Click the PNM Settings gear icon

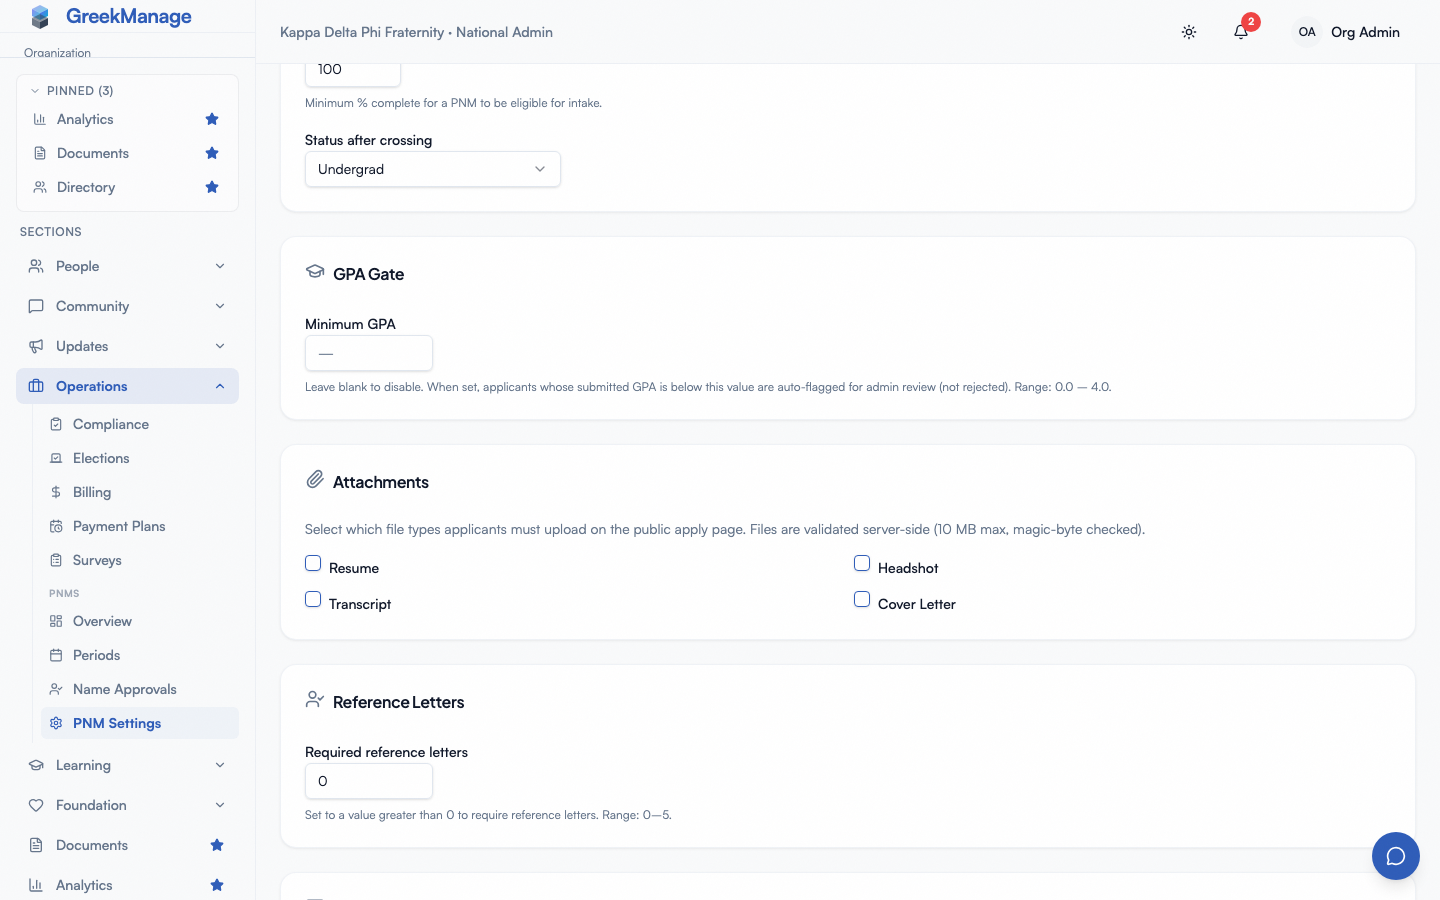pyautogui.click(x=56, y=723)
